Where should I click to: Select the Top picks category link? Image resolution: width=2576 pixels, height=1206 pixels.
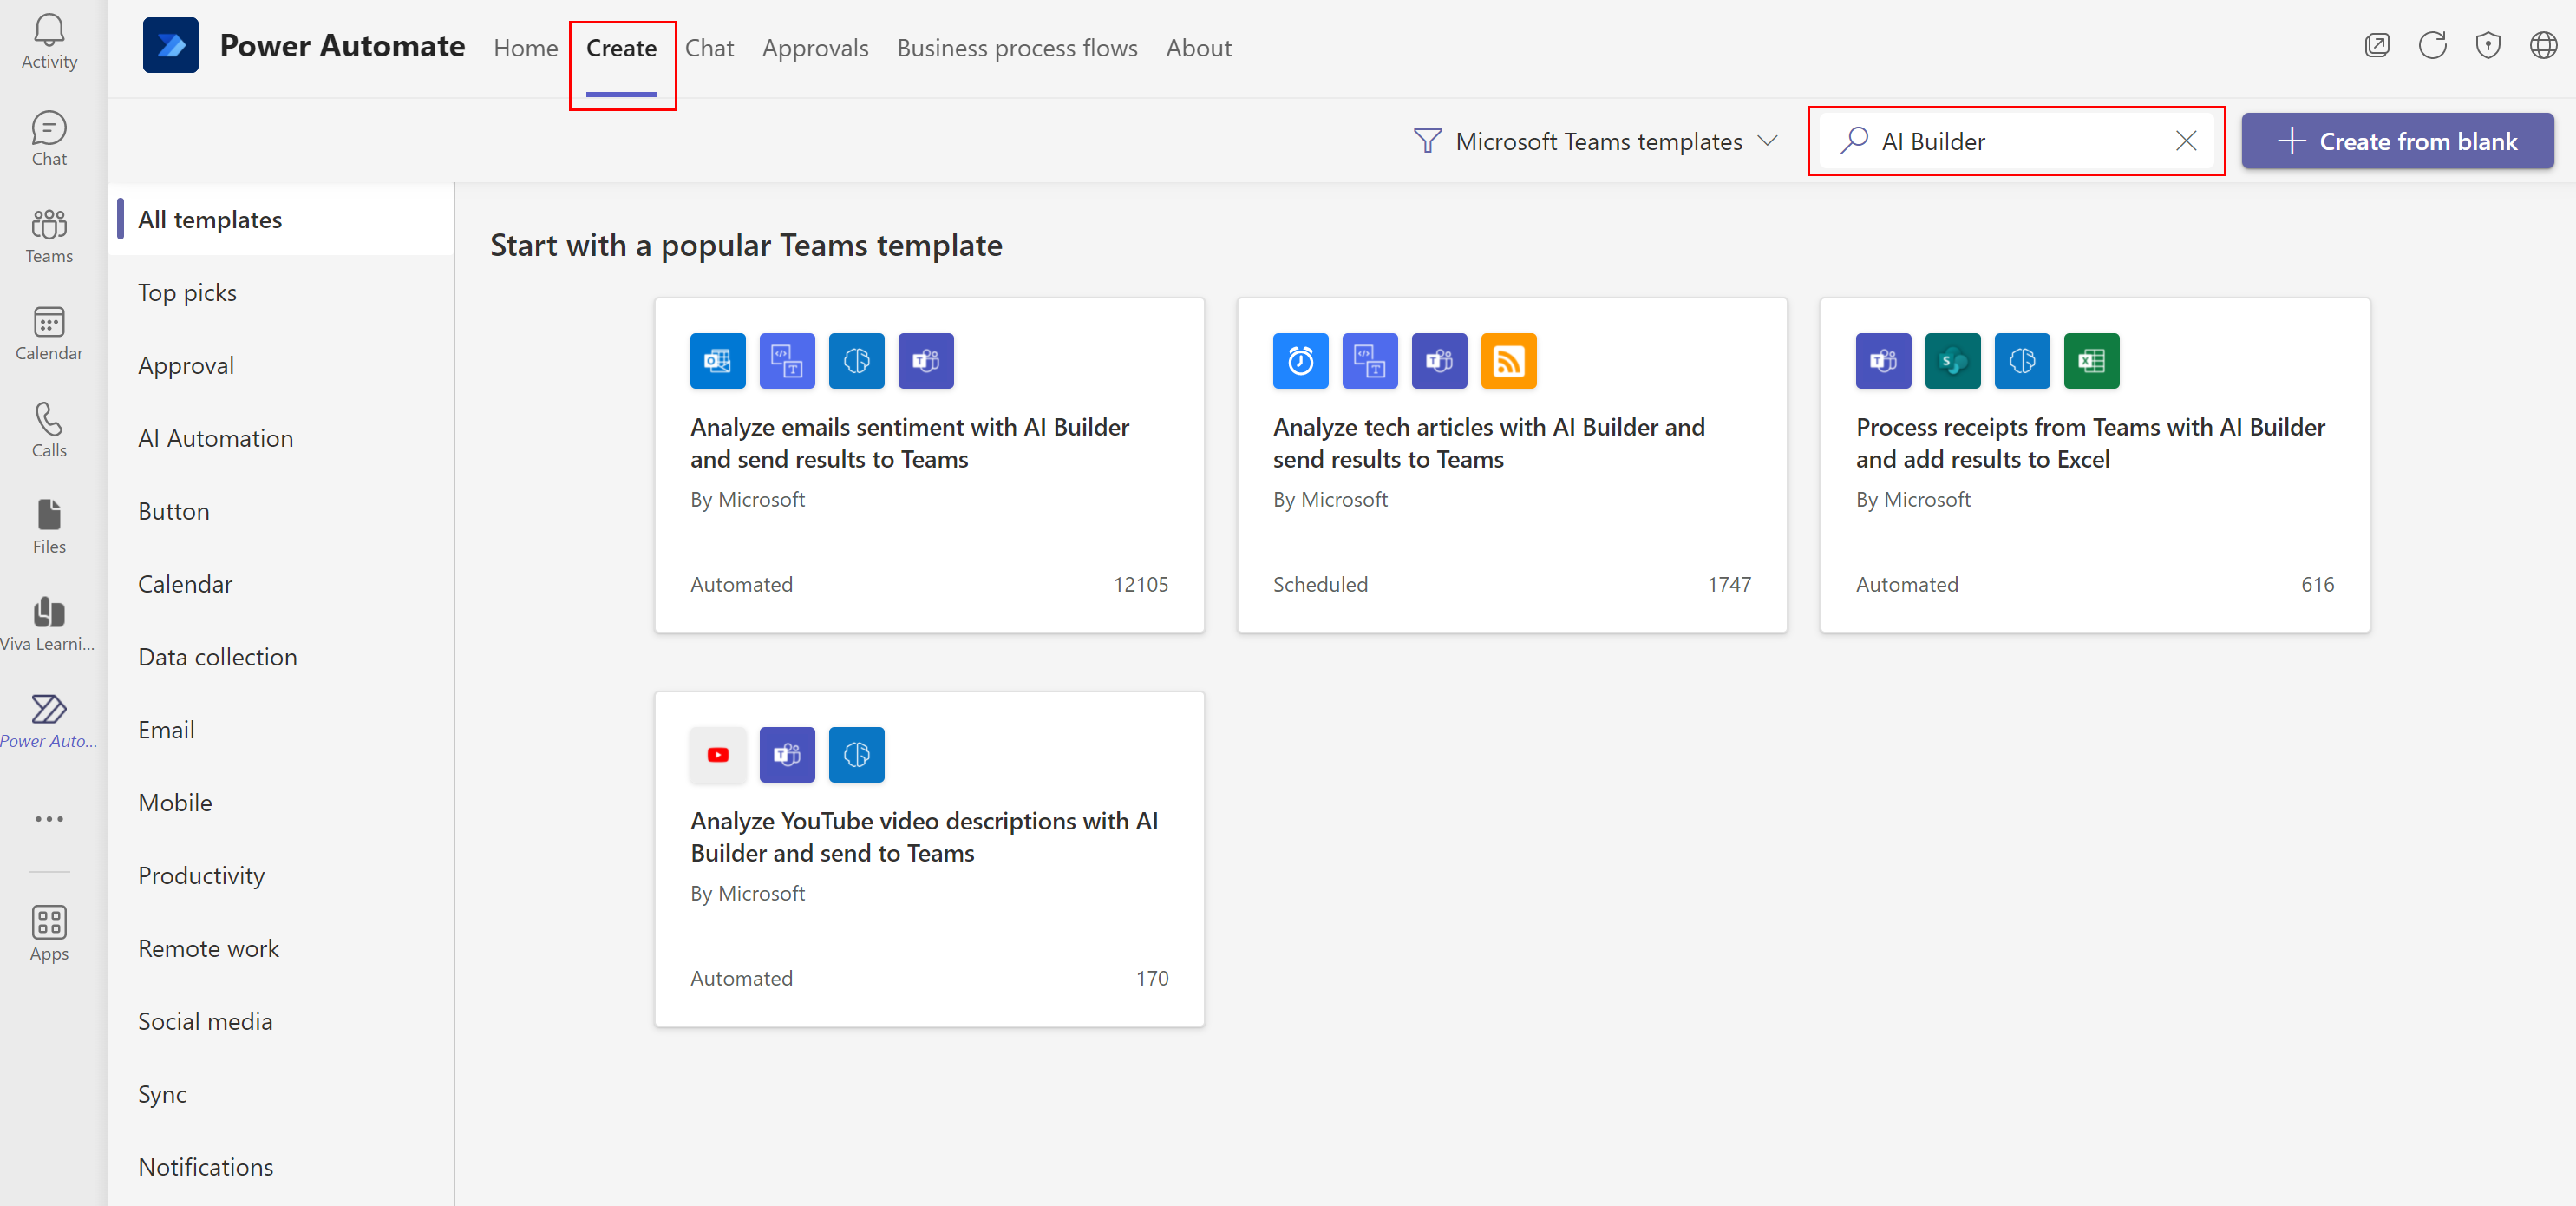pyautogui.click(x=186, y=291)
